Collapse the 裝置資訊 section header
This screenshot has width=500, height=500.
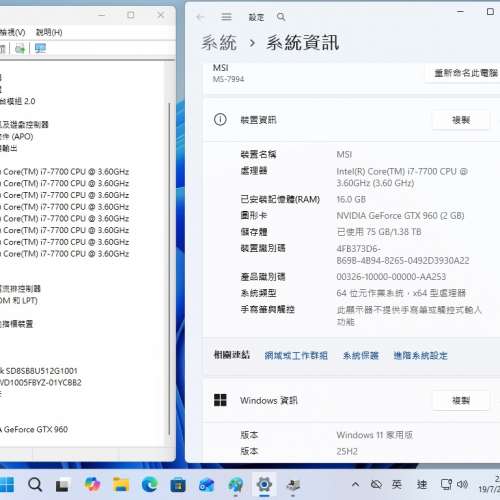[352, 120]
